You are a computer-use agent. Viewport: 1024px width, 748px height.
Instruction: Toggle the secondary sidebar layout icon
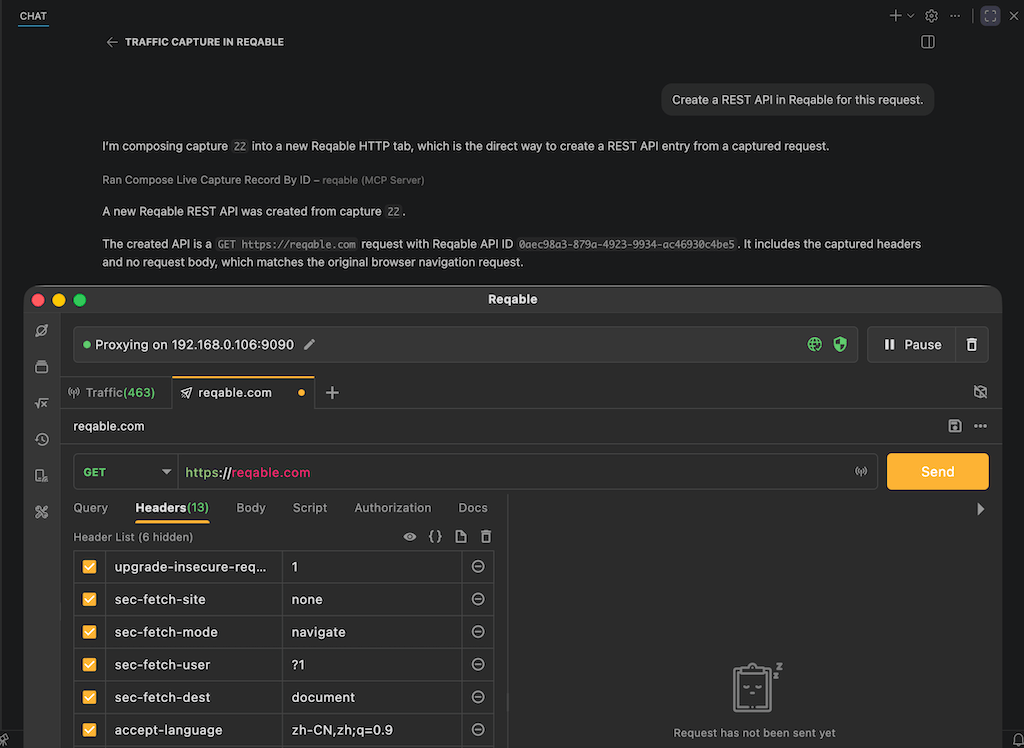tap(927, 42)
